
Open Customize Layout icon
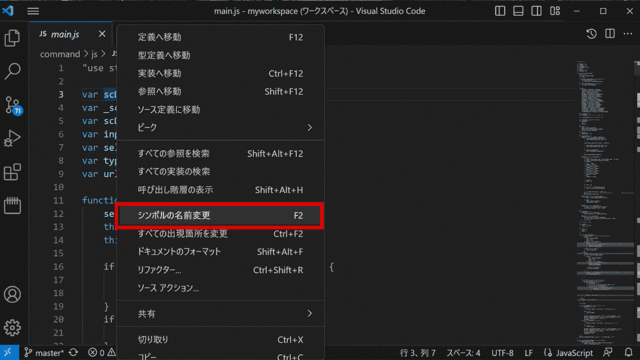(555, 11)
